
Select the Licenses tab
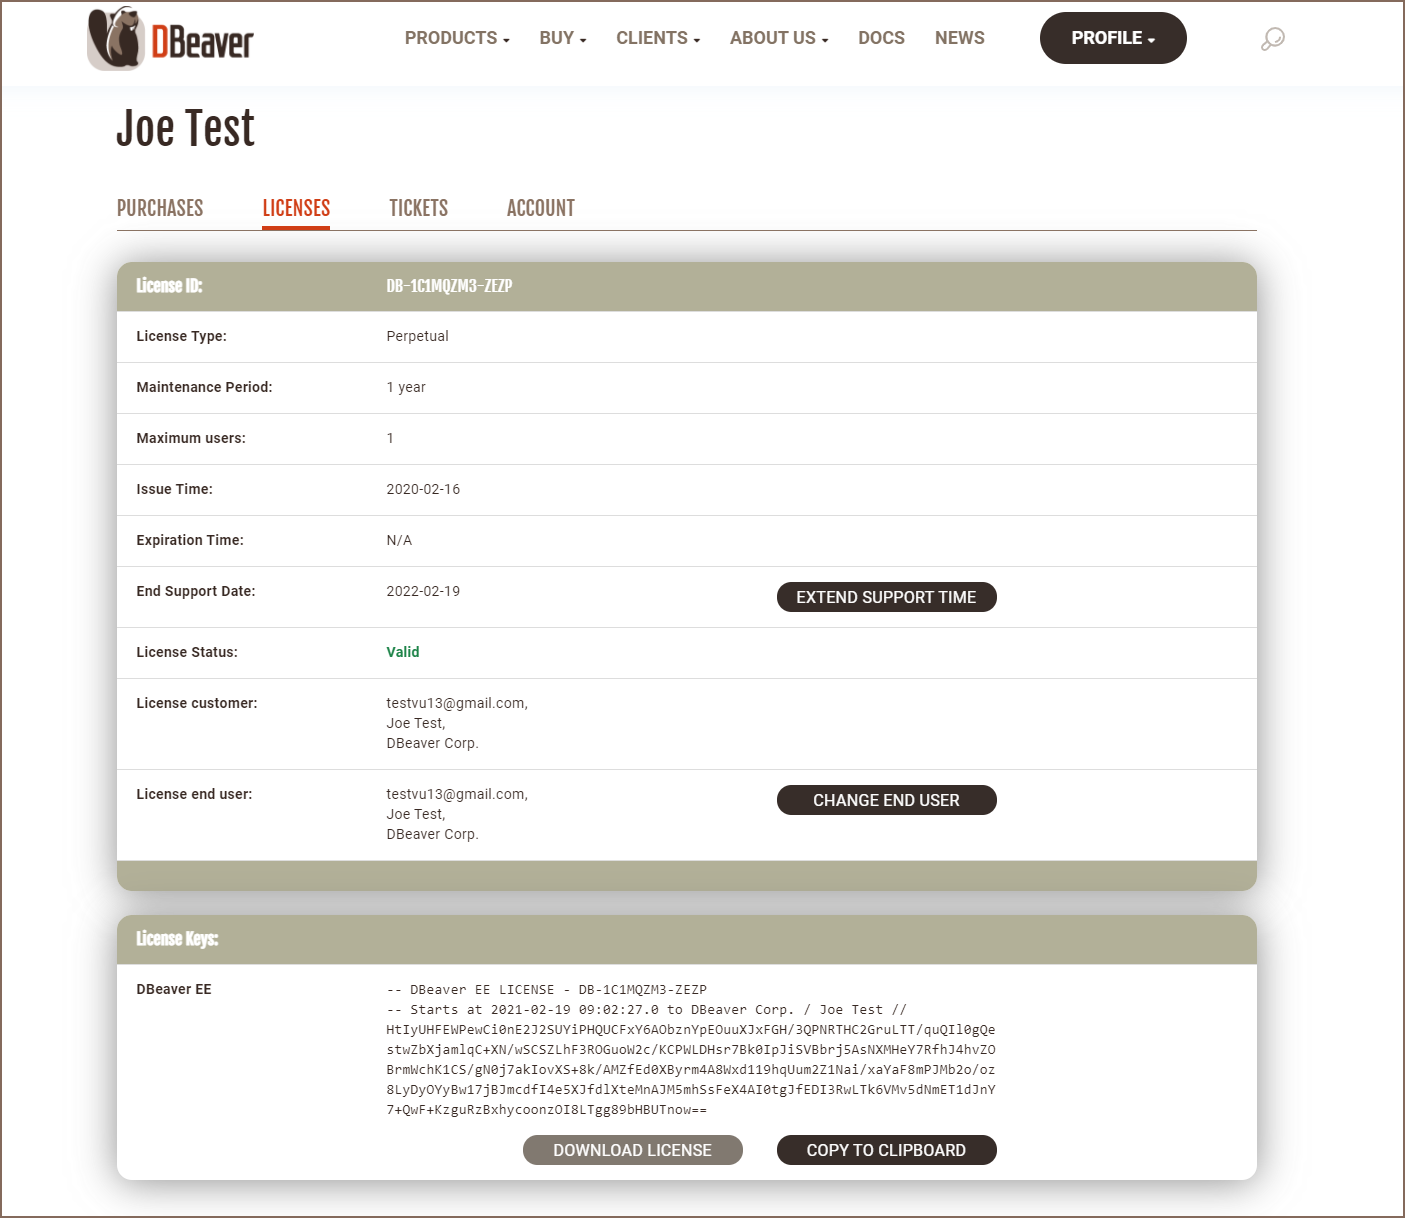coord(296,208)
